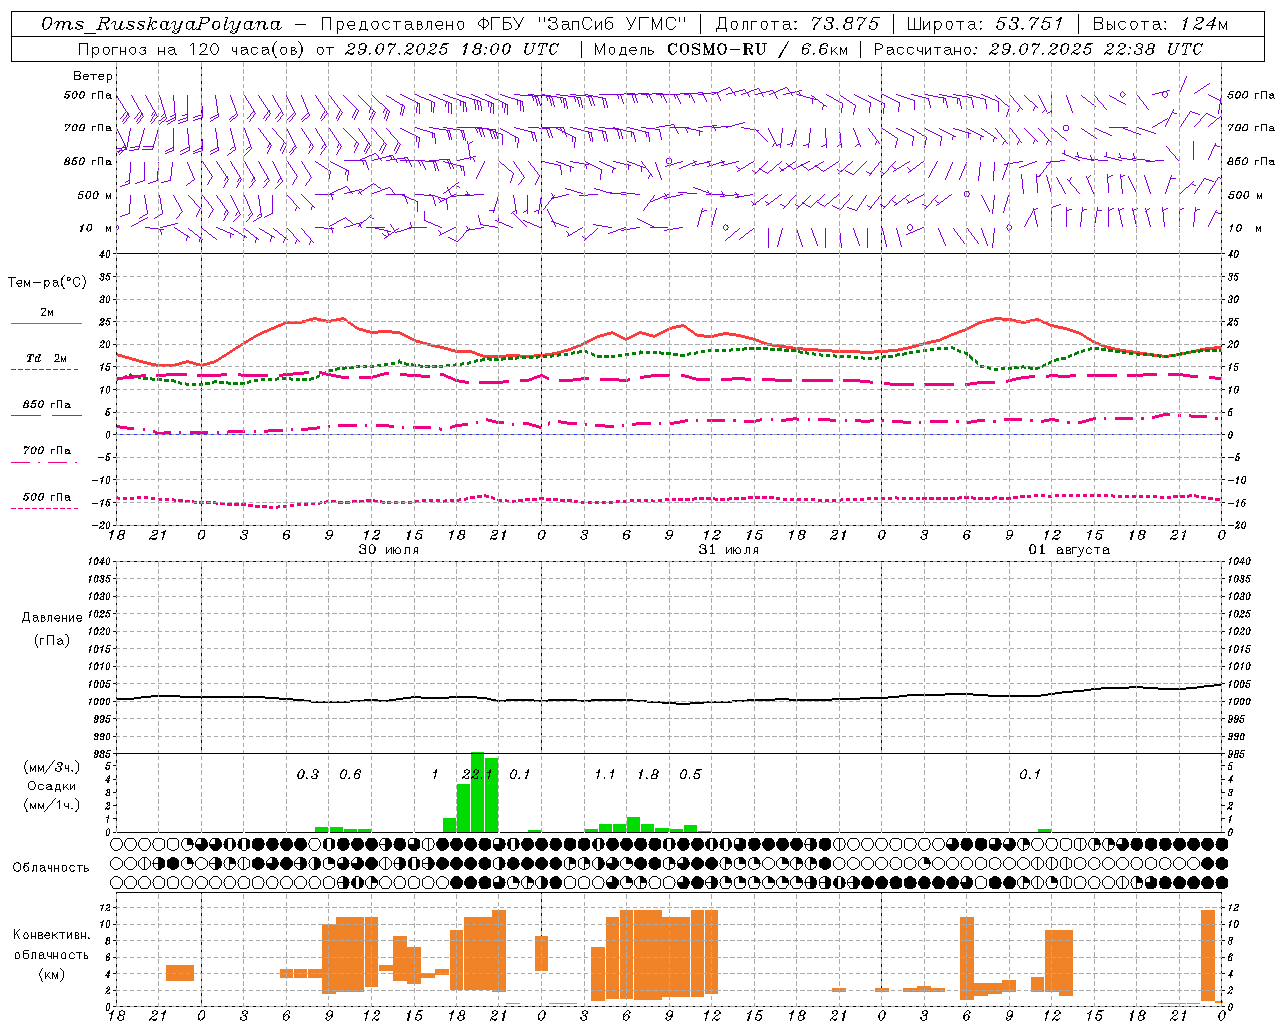Click the 'Осадки' precipitation label

pyautogui.click(x=51, y=786)
